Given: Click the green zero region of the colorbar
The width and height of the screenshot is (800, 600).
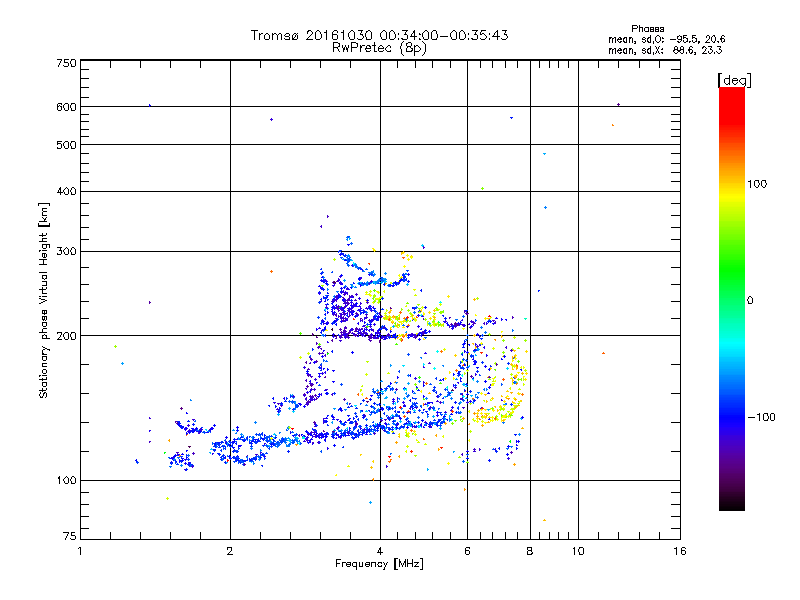Looking at the screenshot, I should [x=732, y=300].
